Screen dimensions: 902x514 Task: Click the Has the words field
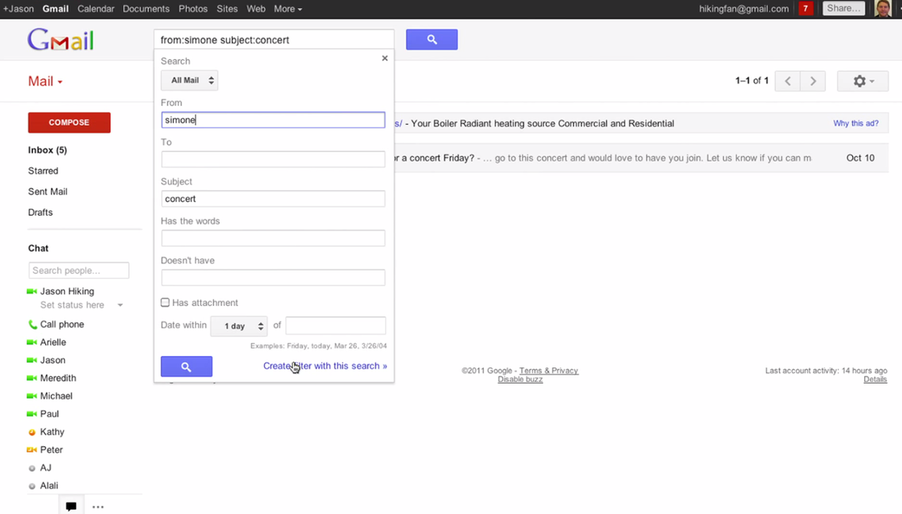pos(273,238)
